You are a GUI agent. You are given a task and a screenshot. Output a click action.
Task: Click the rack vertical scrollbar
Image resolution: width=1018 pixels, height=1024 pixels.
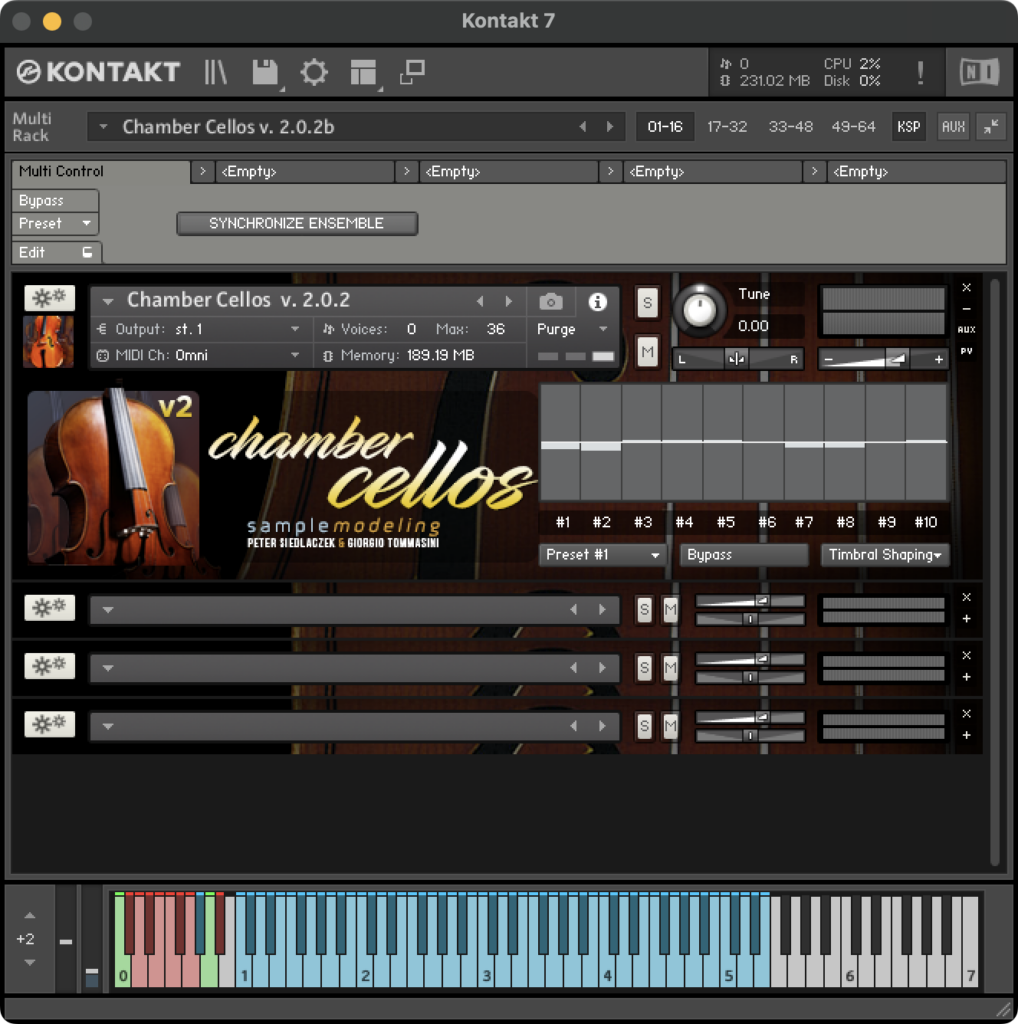(x=994, y=572)
